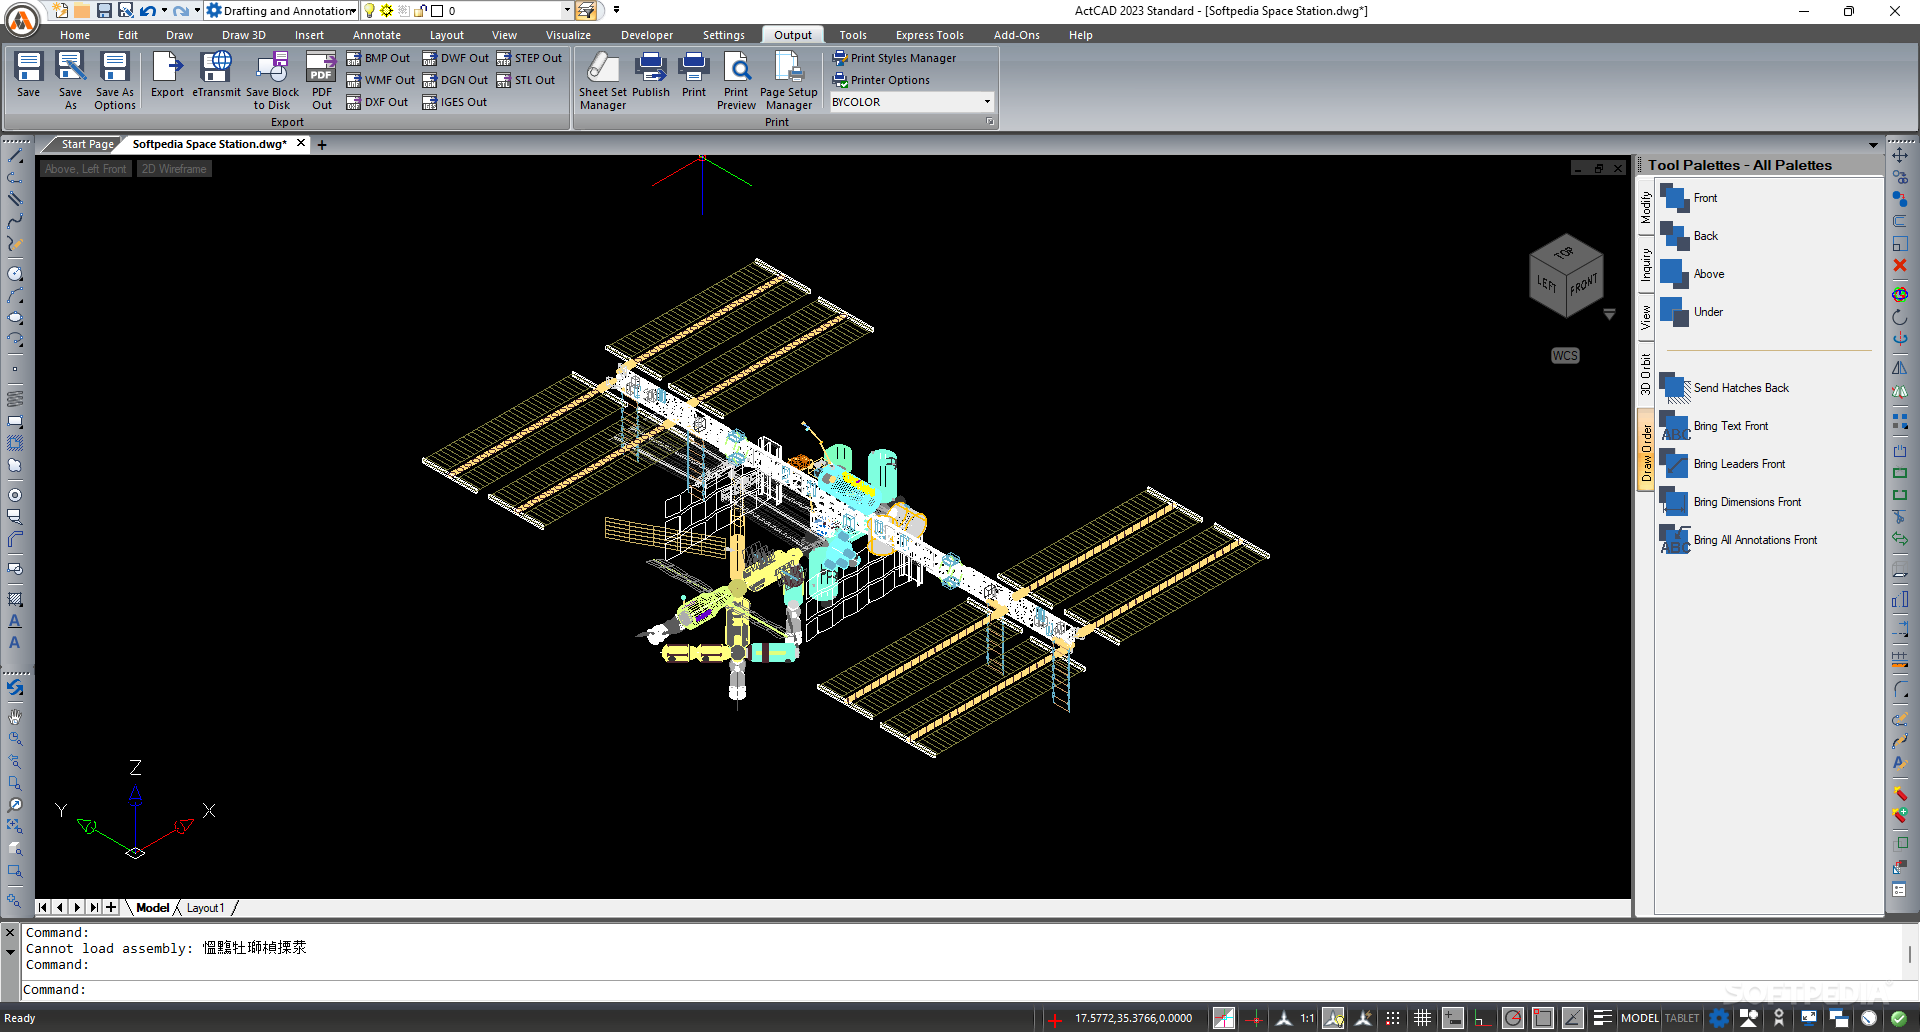Open Save Options in ribbon
The image size is (1920, 1032).
[x=115, y=80]
